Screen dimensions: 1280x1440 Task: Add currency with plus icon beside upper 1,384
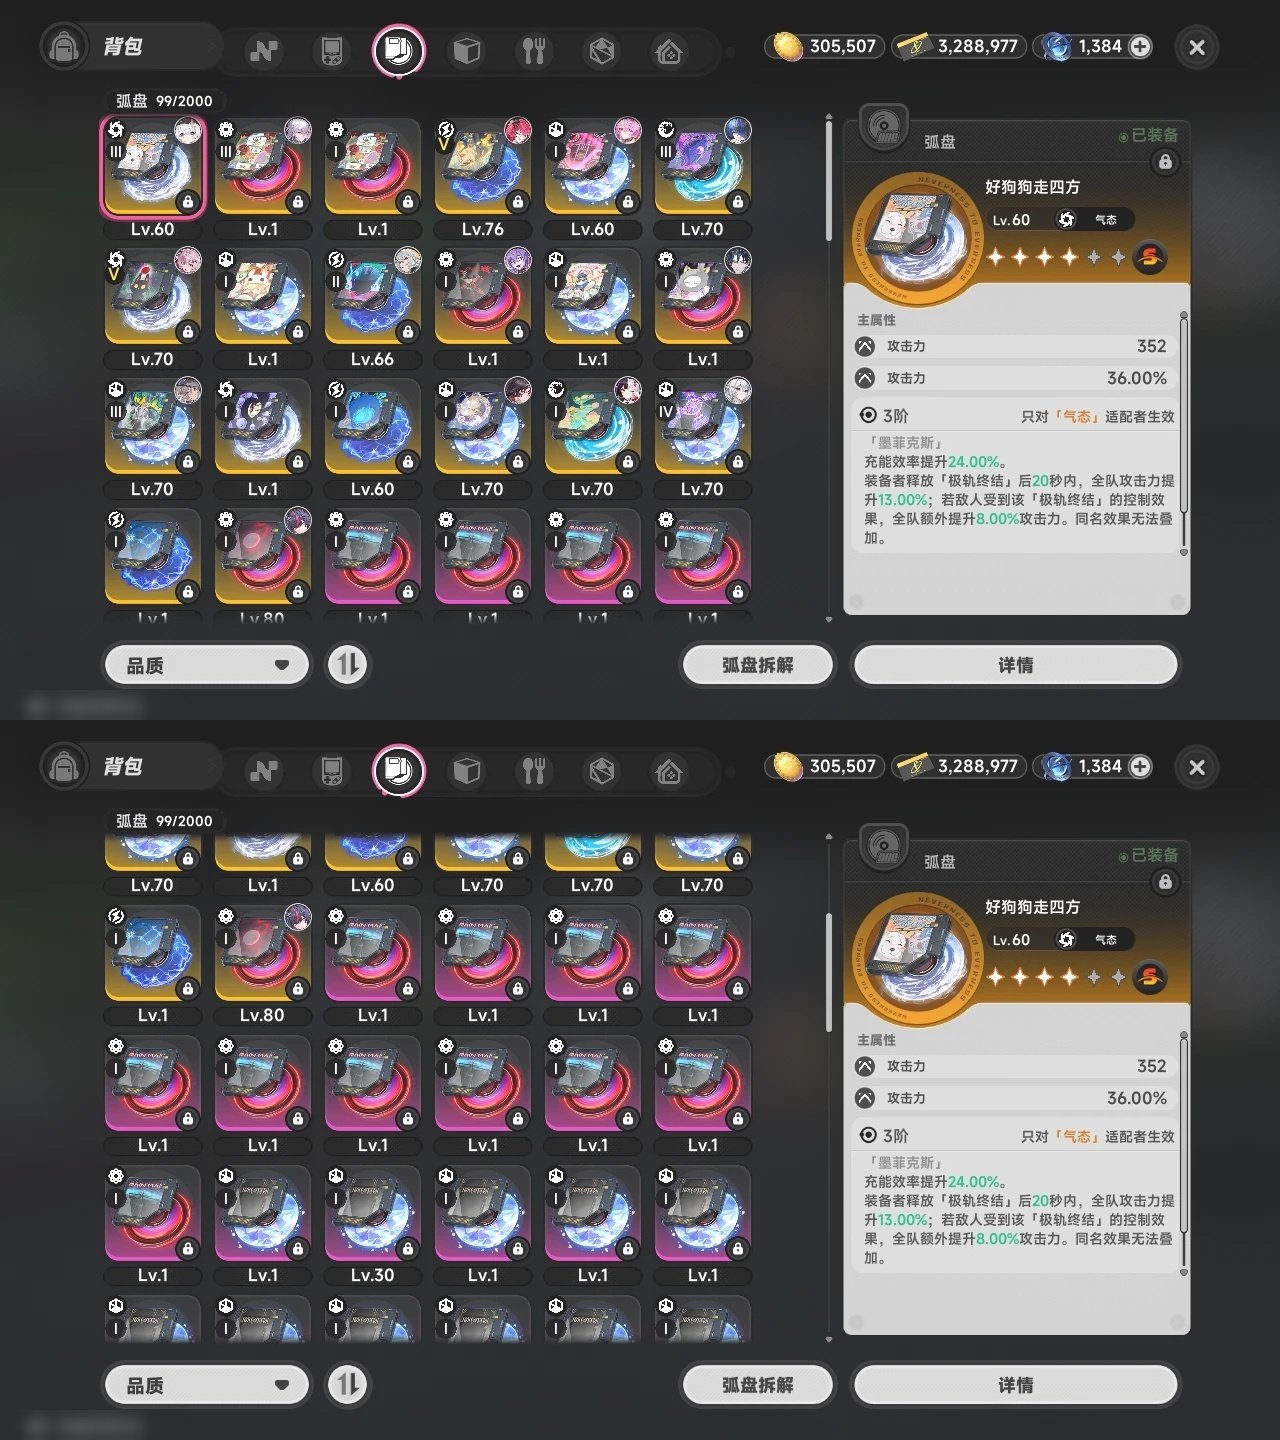tap(1140, 46)
